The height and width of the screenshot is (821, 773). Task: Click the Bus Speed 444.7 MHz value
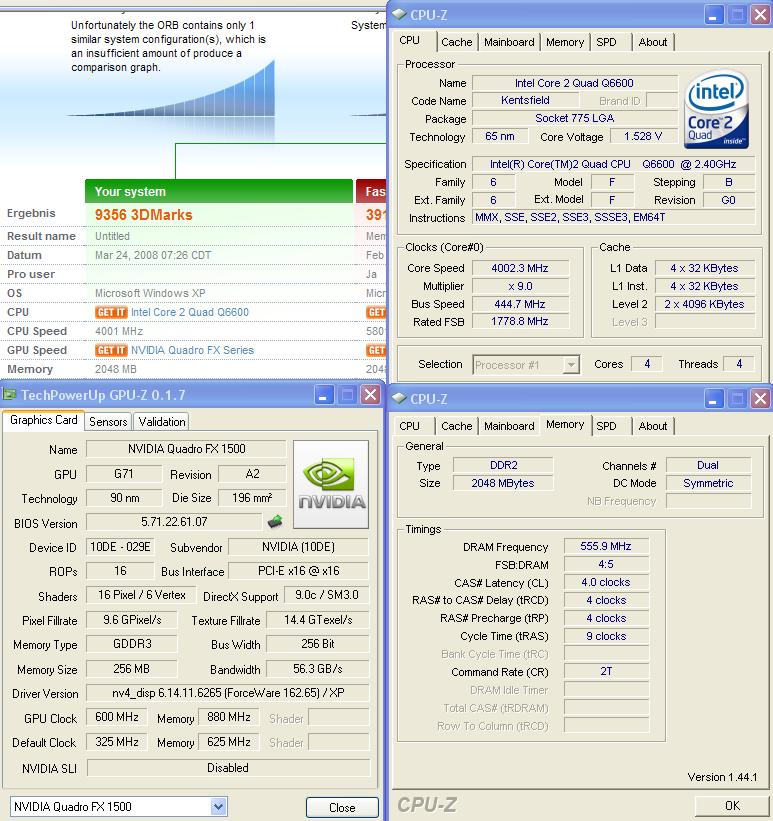coord(520,304)
